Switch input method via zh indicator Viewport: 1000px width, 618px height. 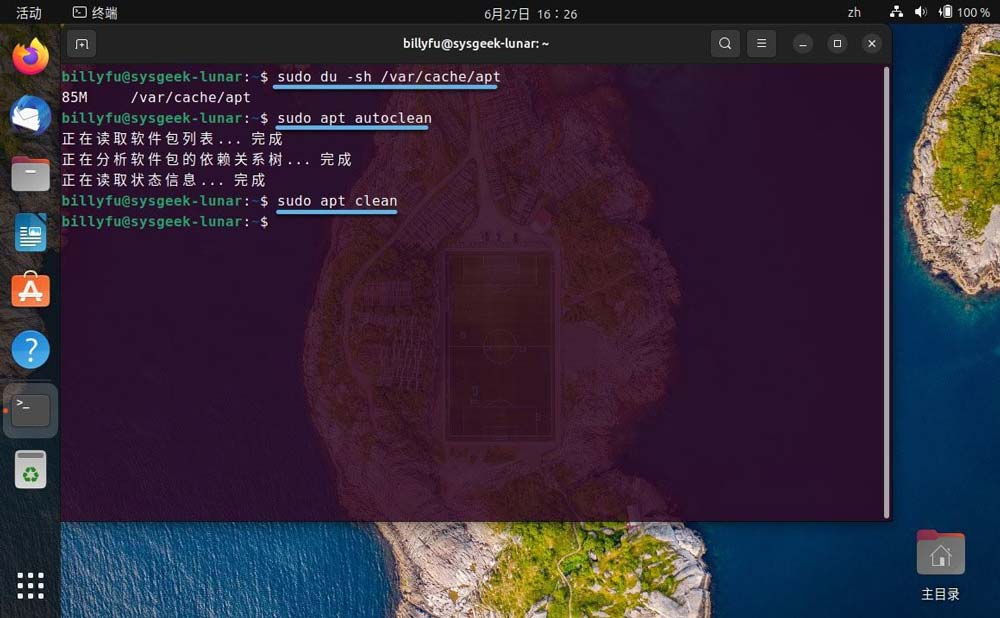pos(854,13)
